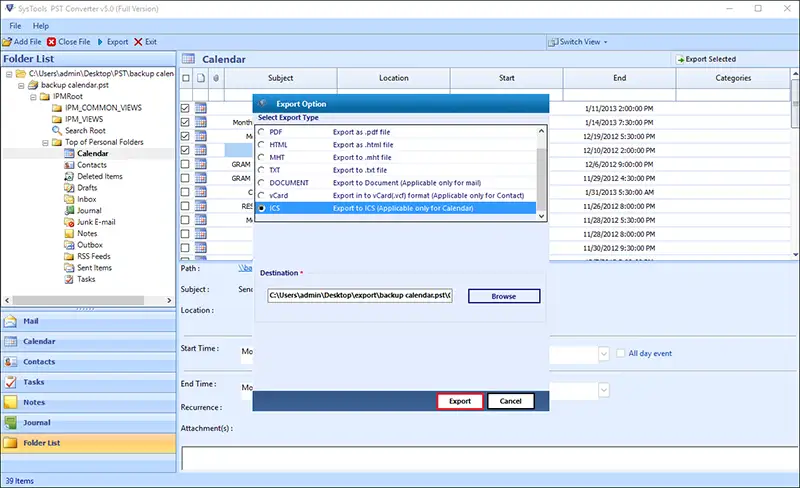
Task: Open the File menu
Action: pyautogui.click(x=15, y=26)
